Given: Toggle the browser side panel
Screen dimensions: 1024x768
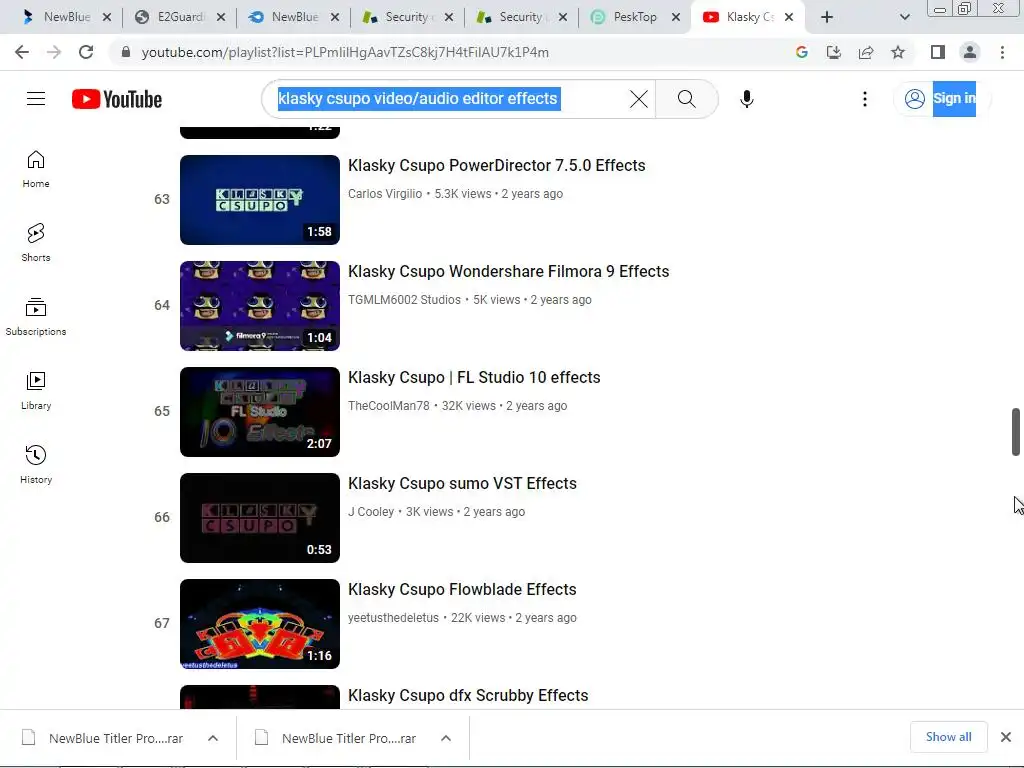Looking at the screenshot, I should [938, 52].
